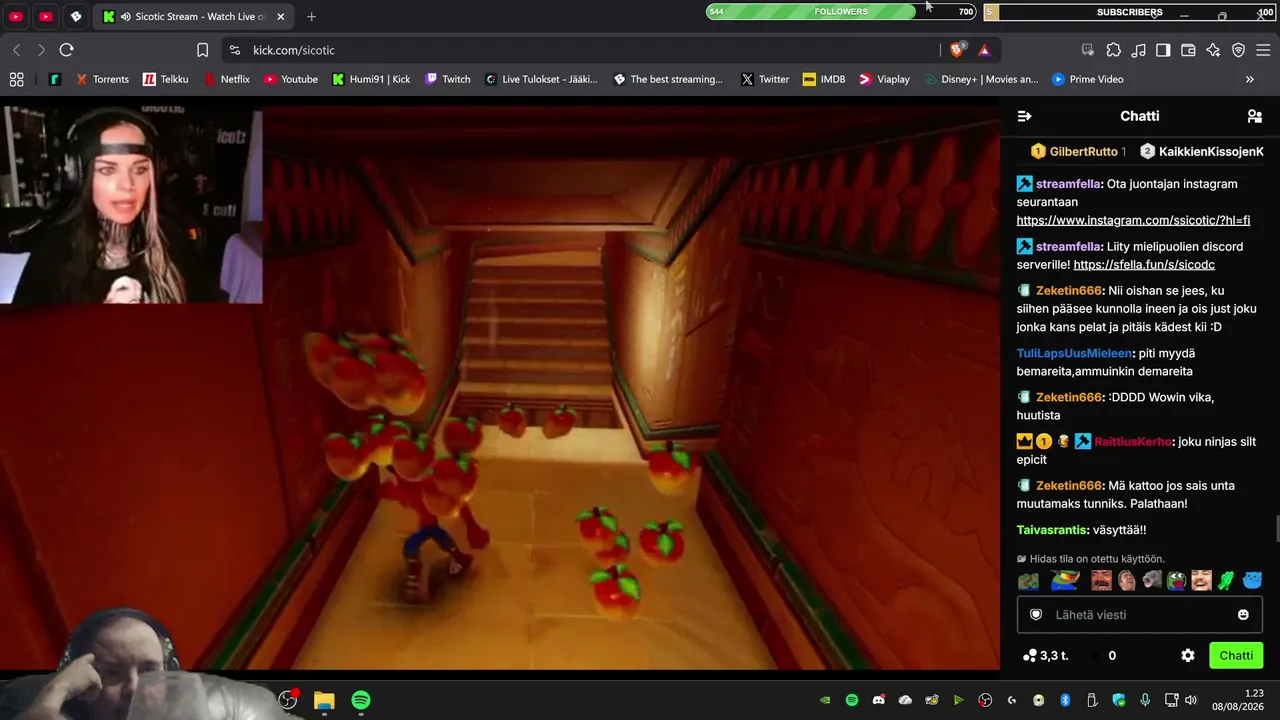Switch to the second pinned YouTube tab
Image resolution: width=1280 pixels, height=720 pixels.
46,17
